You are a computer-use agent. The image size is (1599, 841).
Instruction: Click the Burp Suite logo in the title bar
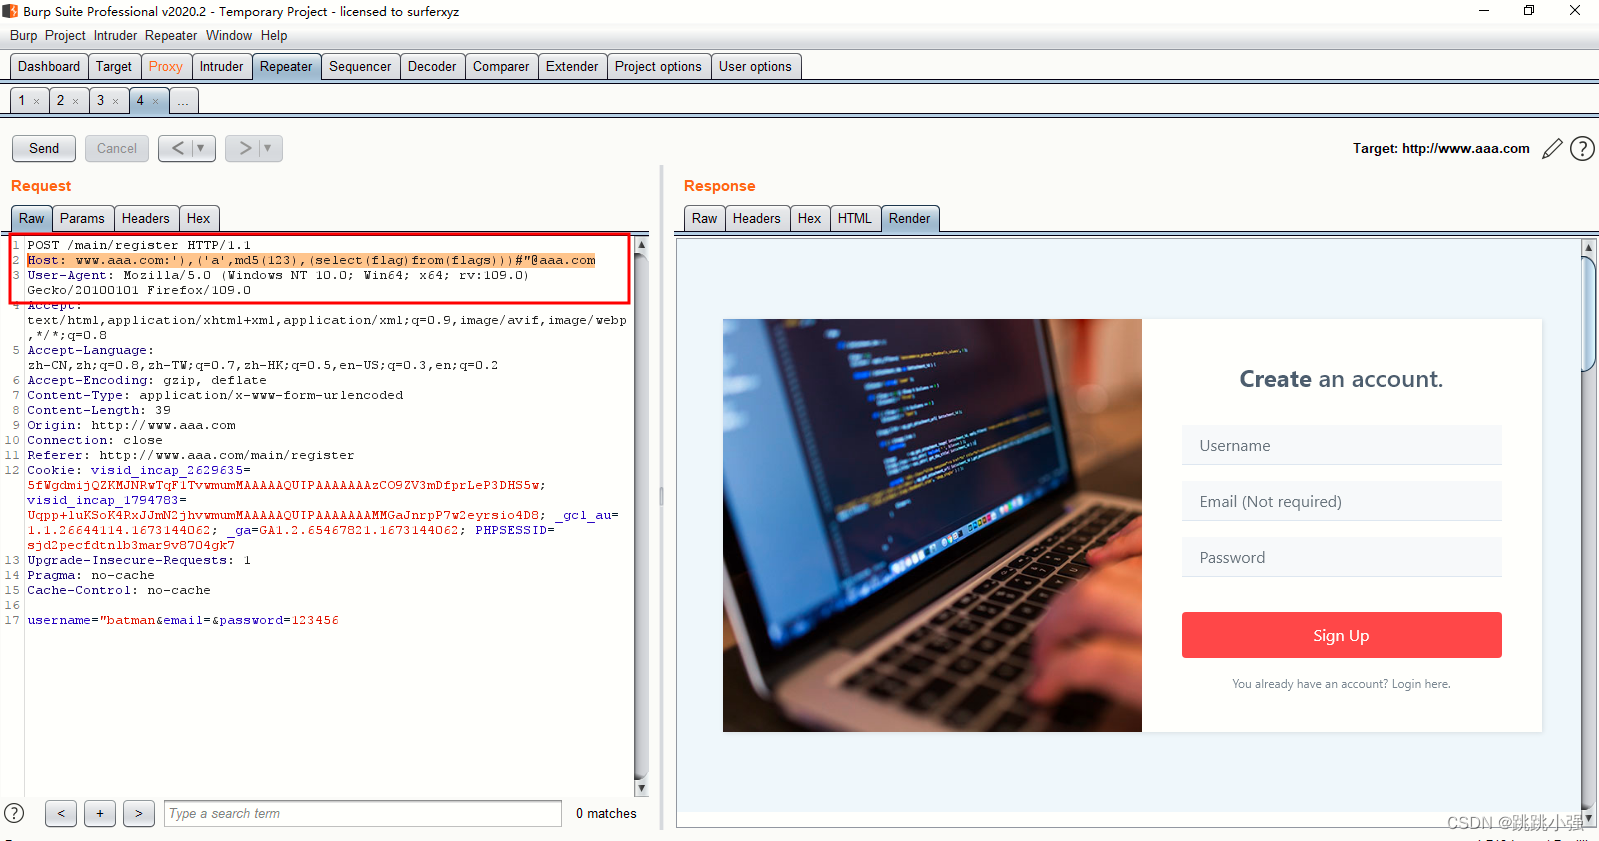pos(10,11)
